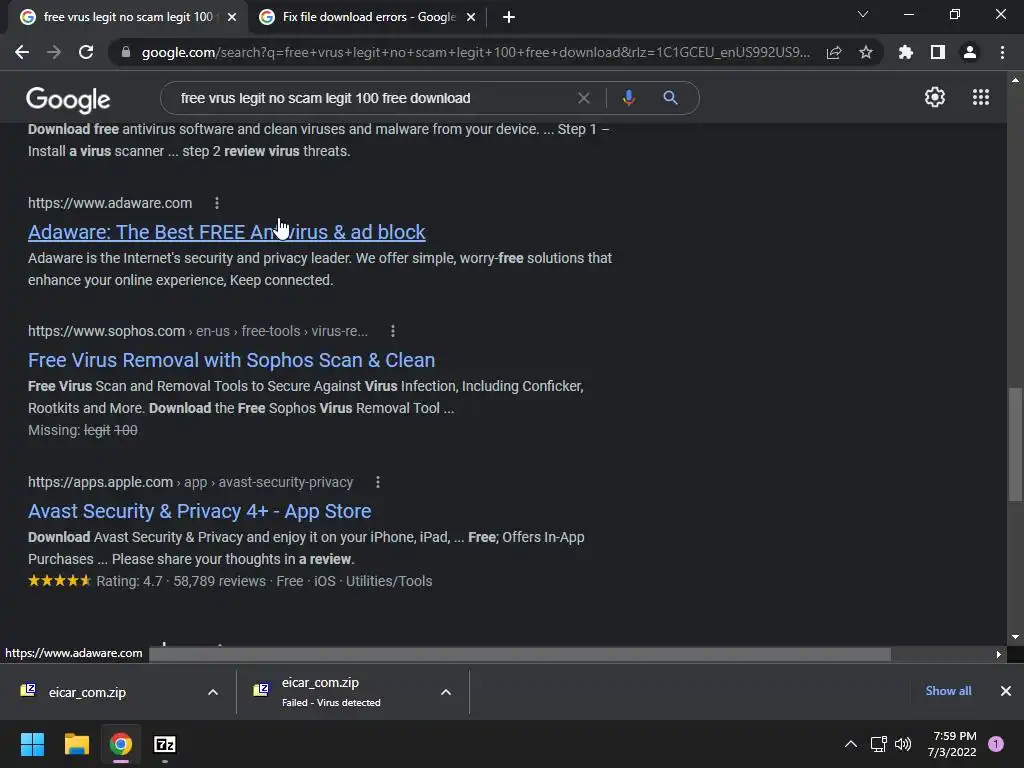Bookmark this page with the star
The height and width of the screenshot is (768, 1024).
tap(866, 52)
